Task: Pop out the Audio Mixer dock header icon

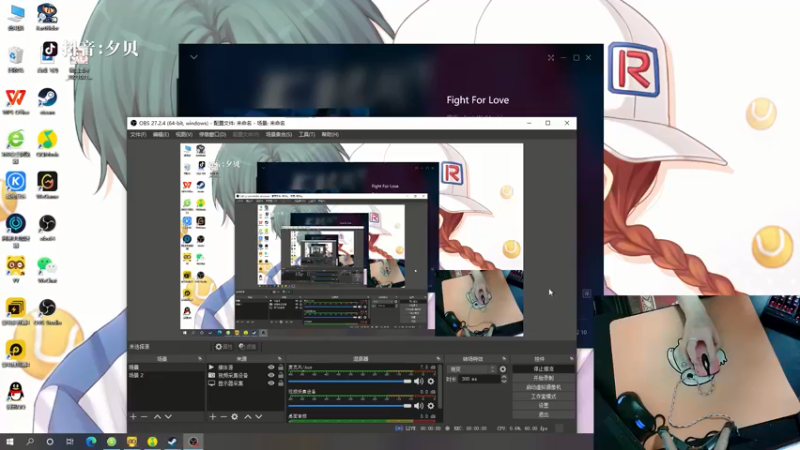Action: [x=438, y=359]
